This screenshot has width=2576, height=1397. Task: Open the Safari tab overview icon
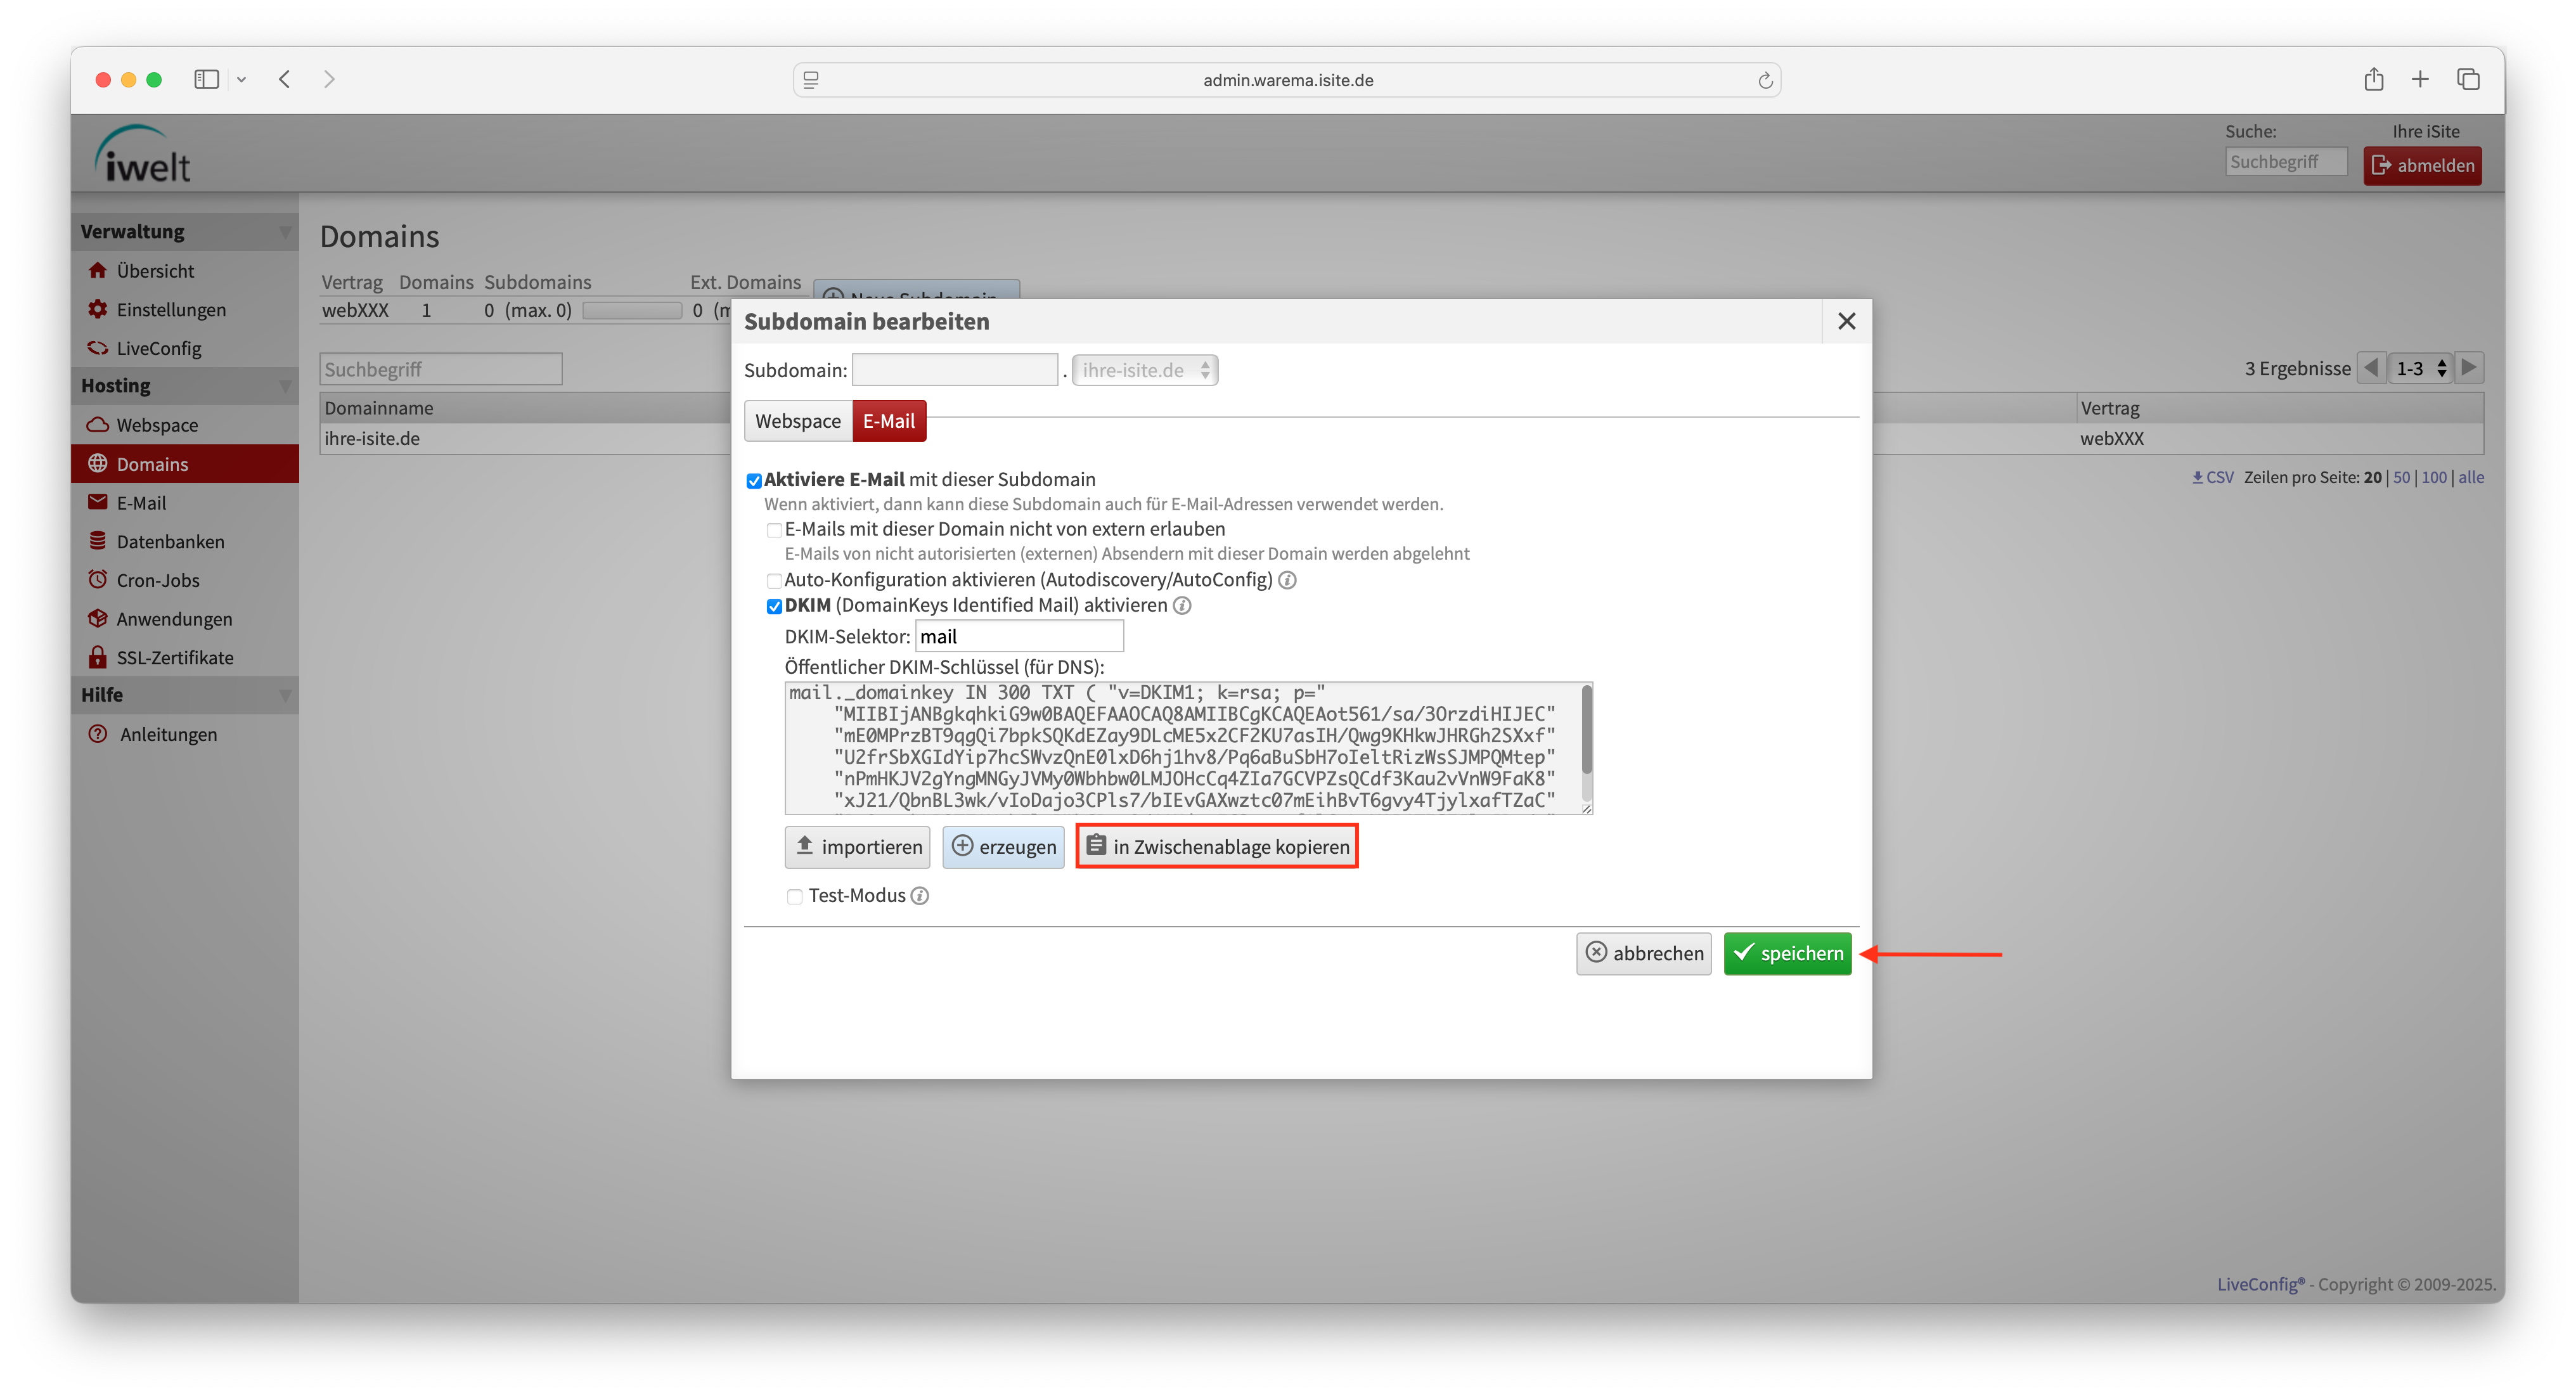(2468, 79)
